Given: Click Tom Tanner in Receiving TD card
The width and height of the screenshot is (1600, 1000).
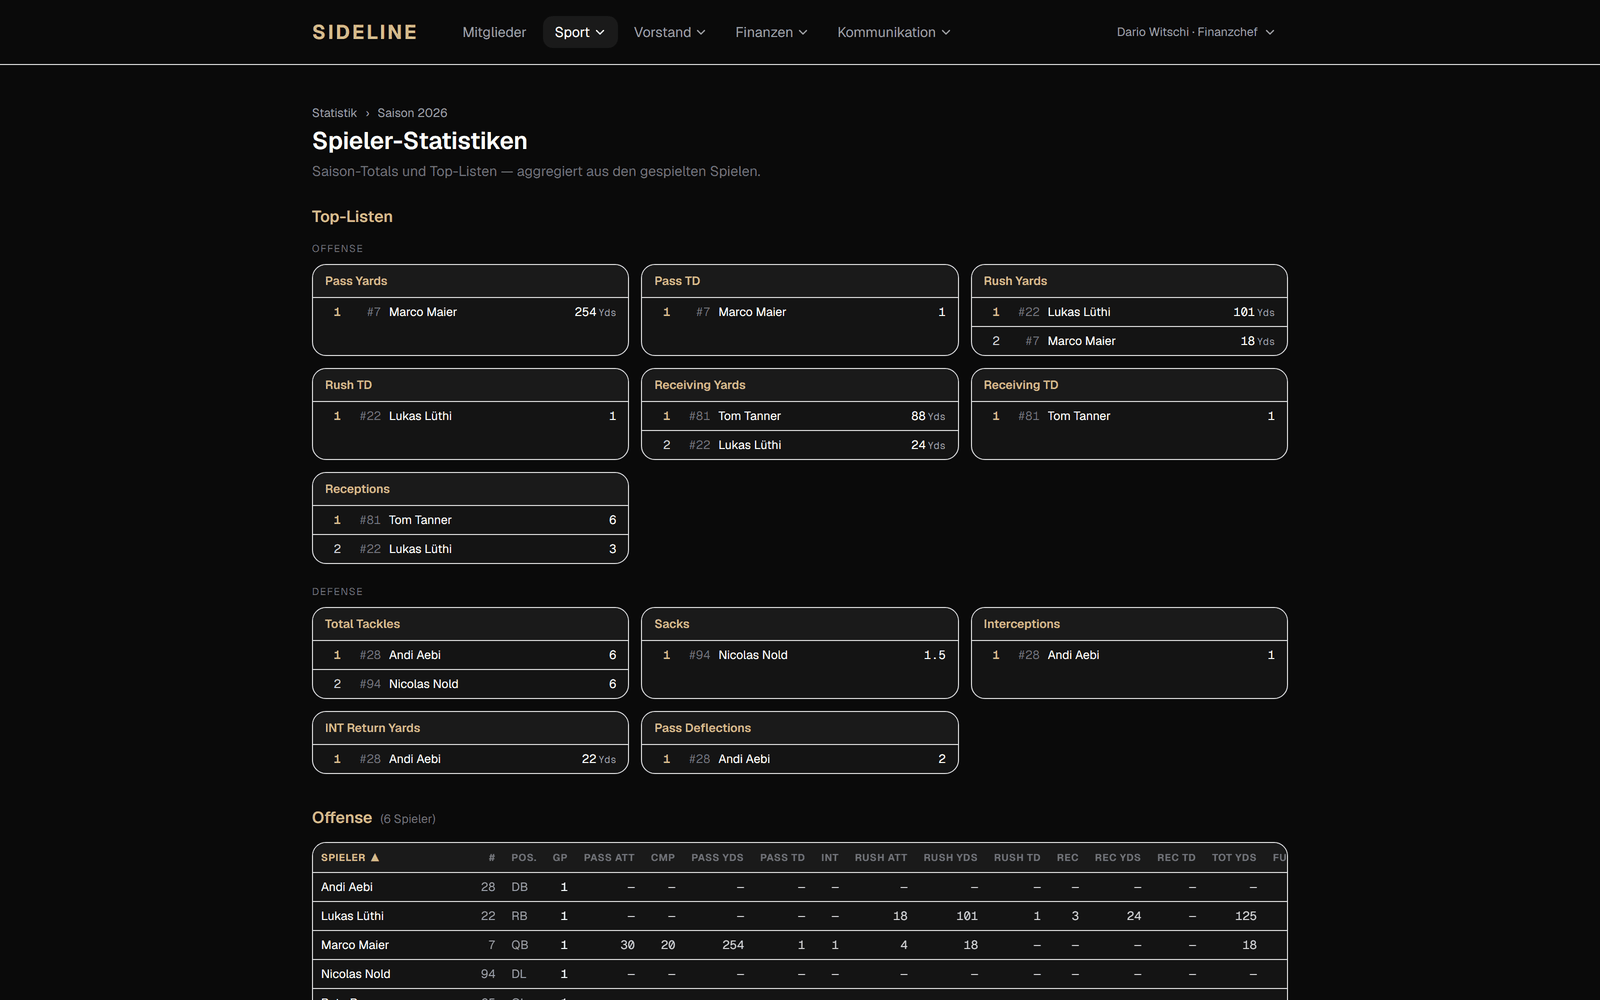Looking at the screenshot, I should (1079, 416).
